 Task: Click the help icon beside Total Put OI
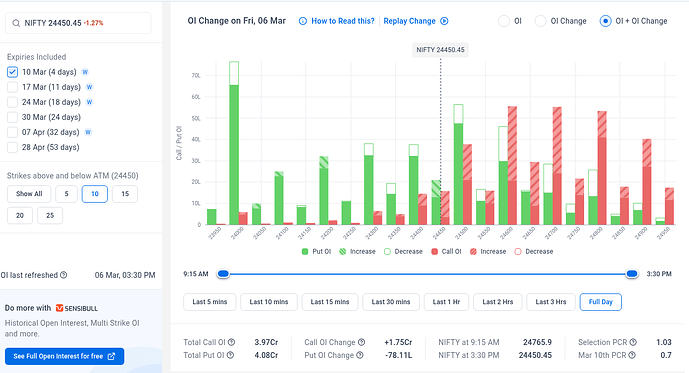(x=230, y=355)
